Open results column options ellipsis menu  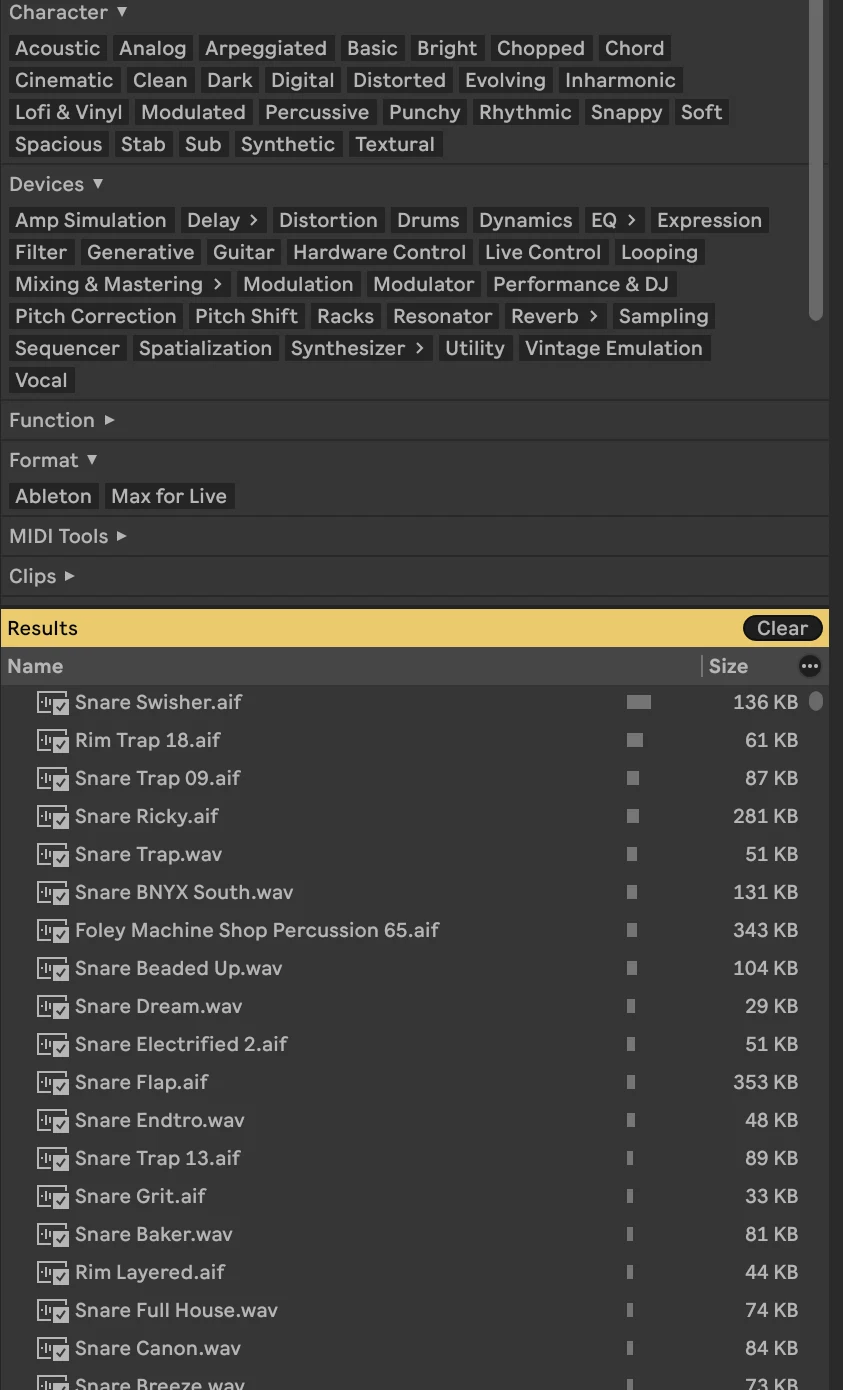coord(810,666)
